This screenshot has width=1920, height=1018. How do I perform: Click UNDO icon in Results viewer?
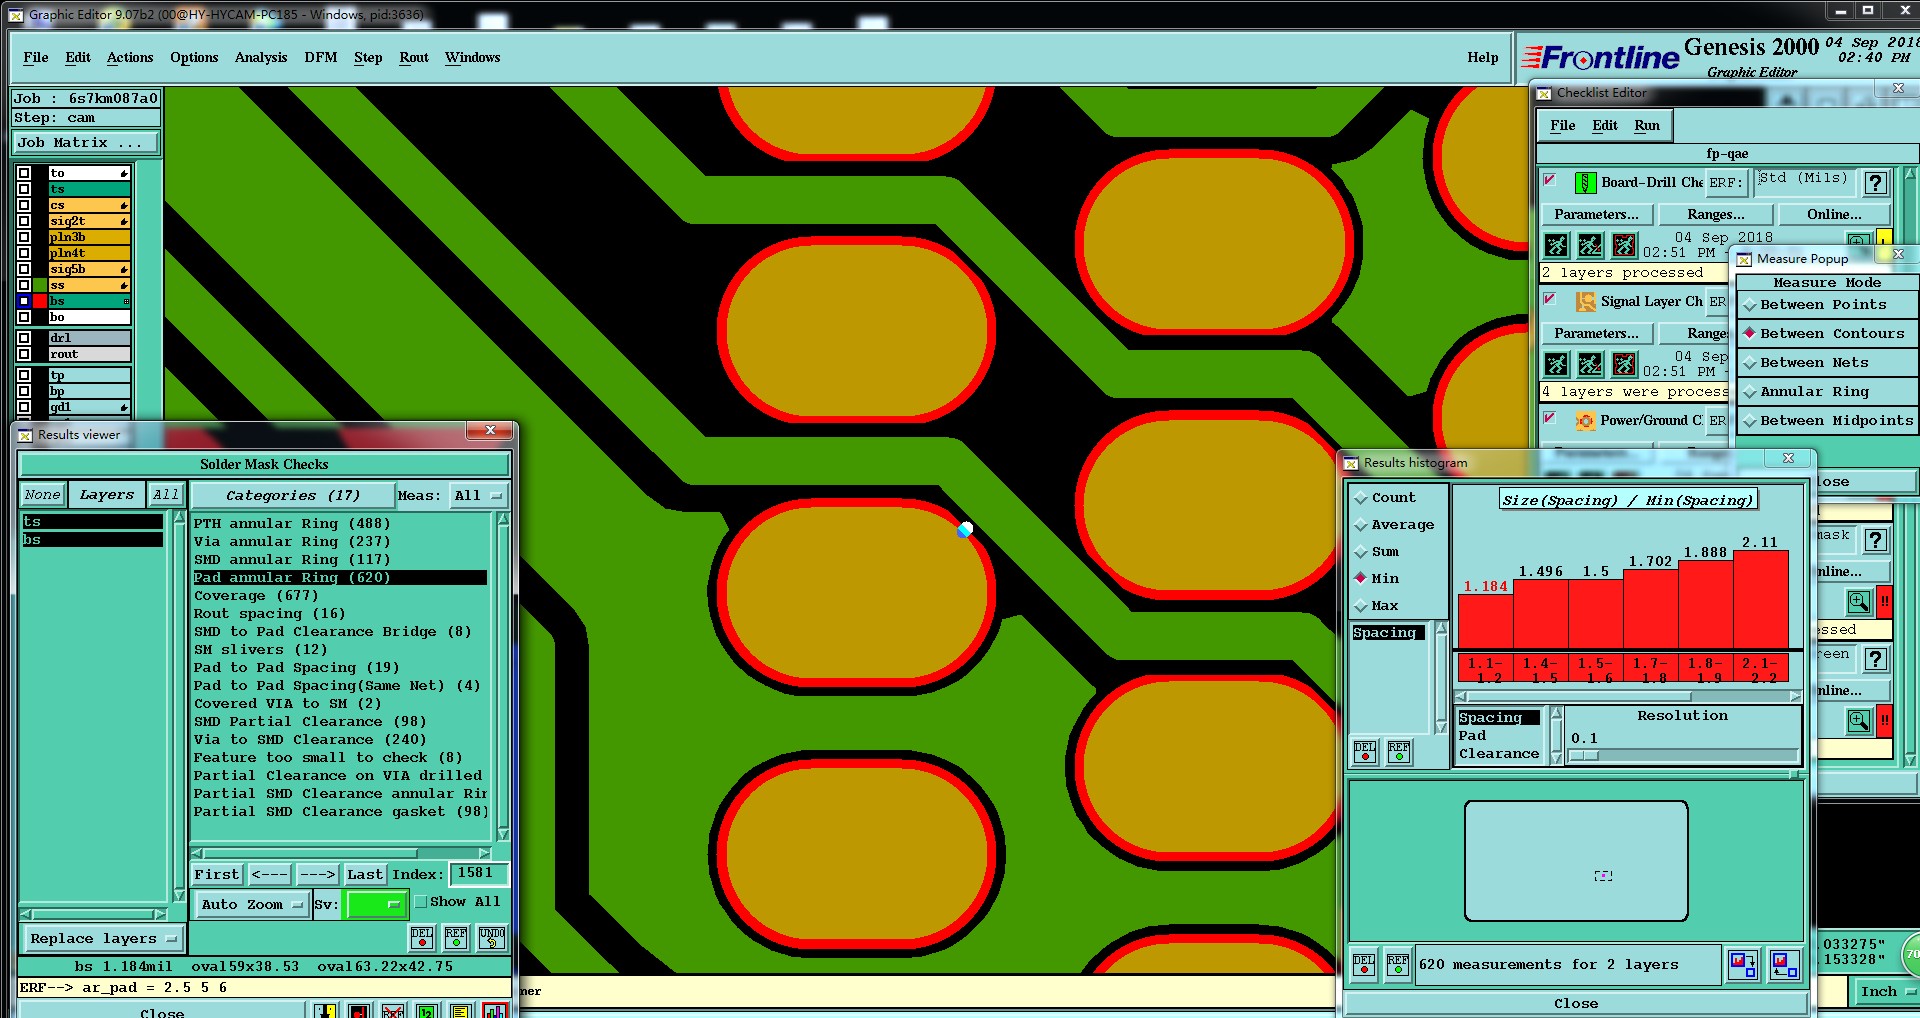click(x=492, y=937)
